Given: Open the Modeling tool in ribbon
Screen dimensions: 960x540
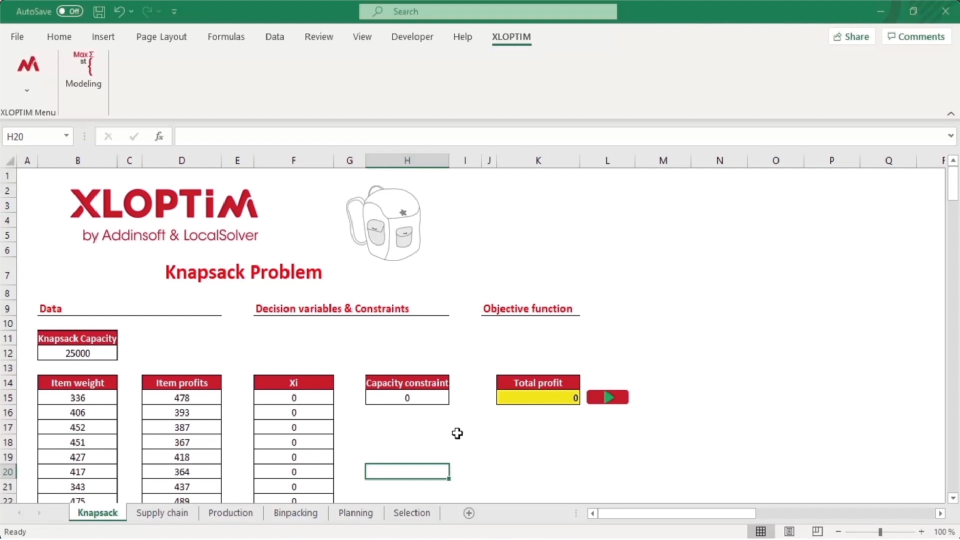Looking at the screenshot, I should point(83,70).
